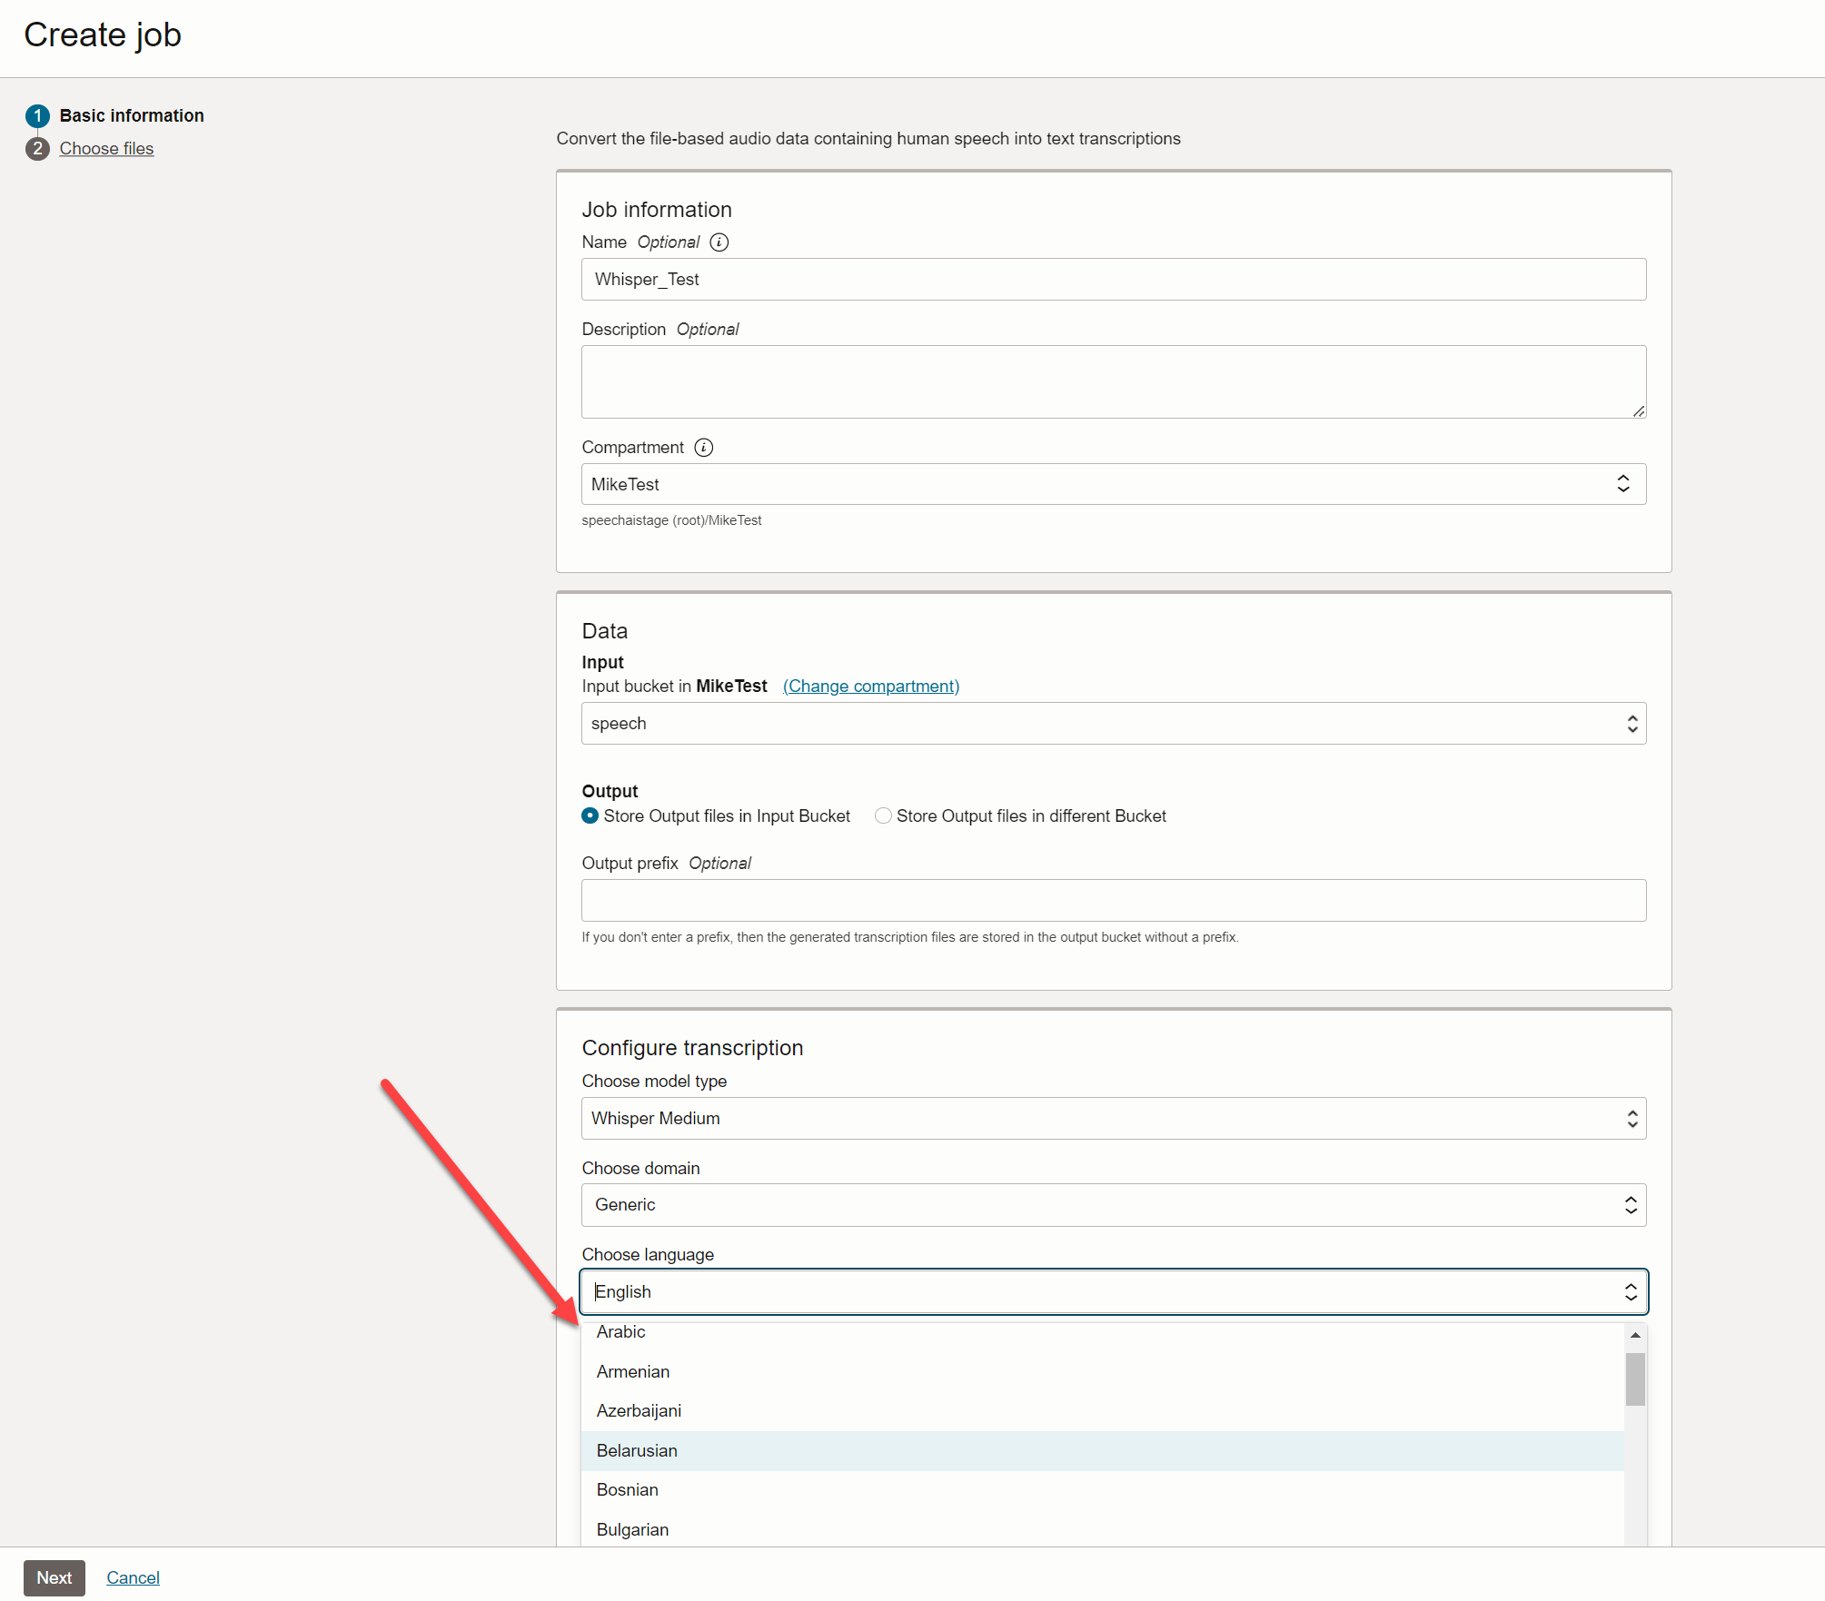Image resolution: width=1825 pixels, height=1601 pixels.
Task: Open the input bucket speech dropdown
Action: 1113,723
